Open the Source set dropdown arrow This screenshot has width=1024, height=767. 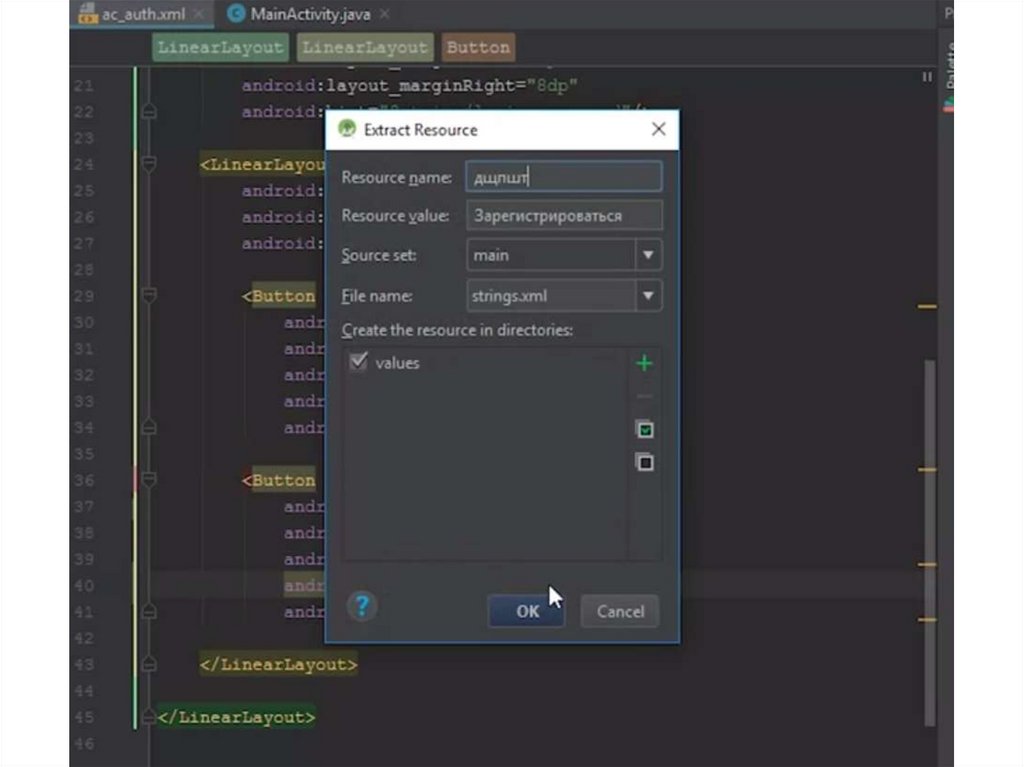pos(648,255)
